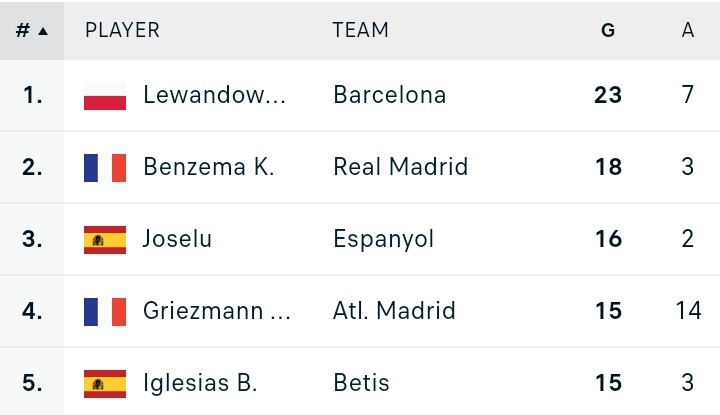
Task: Click France flag beside Benzema K.
Action: click(105, 168)
